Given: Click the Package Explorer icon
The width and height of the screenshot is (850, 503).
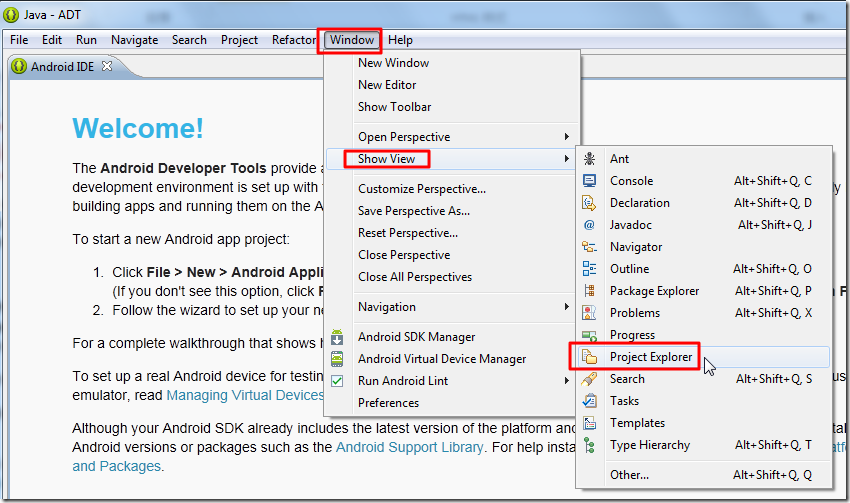Looking at the screenshot, I should 589,291.
